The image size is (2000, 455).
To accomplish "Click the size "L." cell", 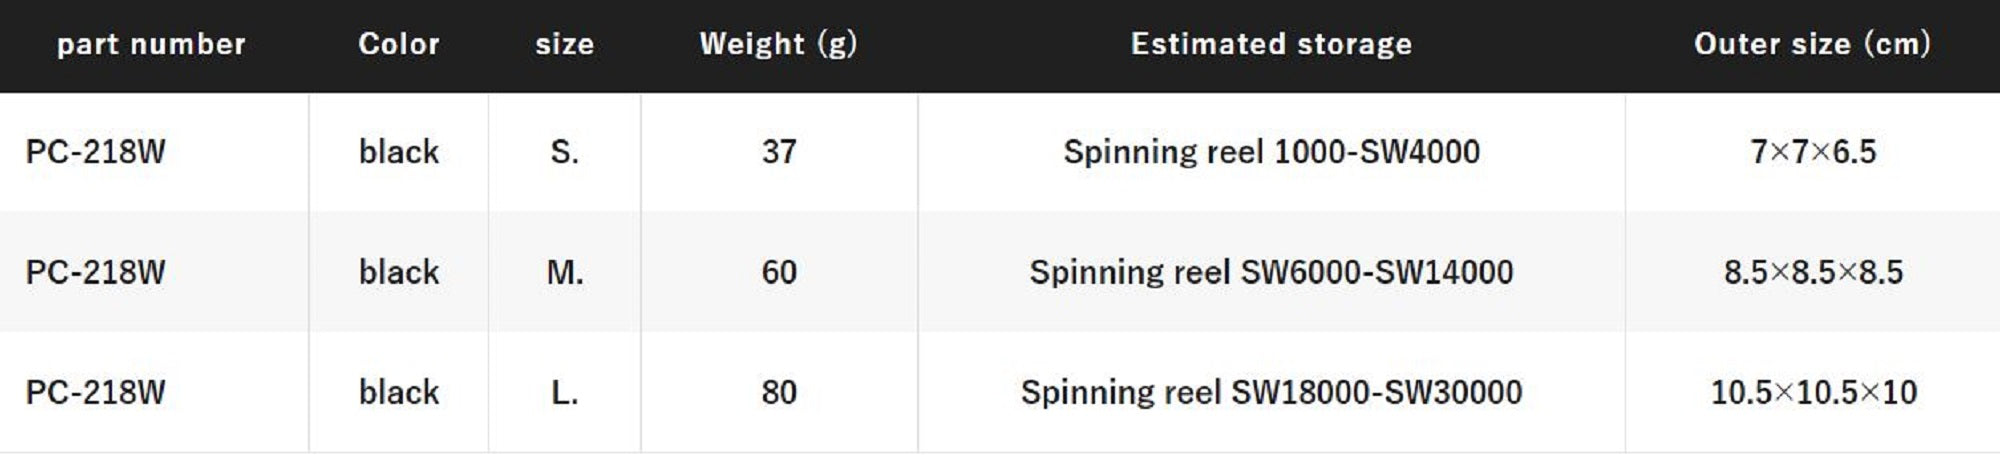I will pyautogui.click(x=564, y=392).
